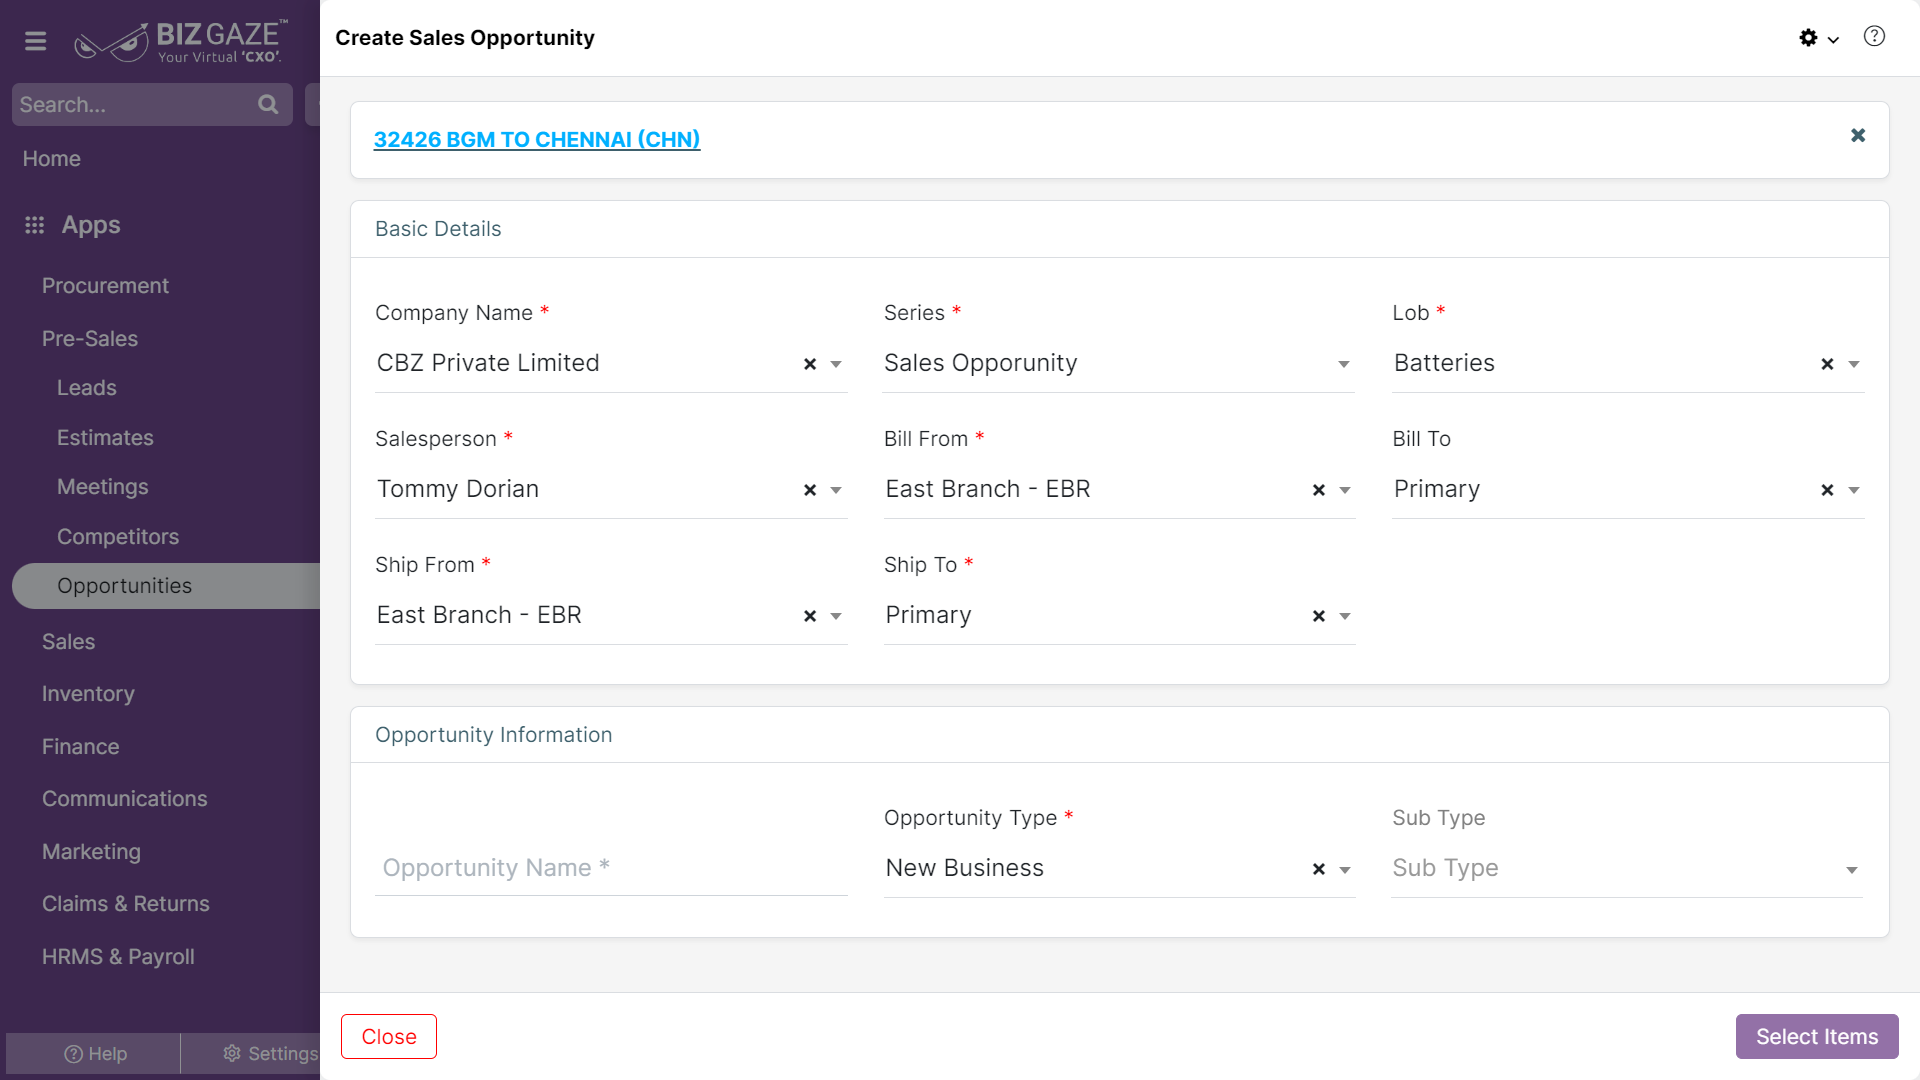Expand the Bill From dropdown arrow

pyautogui.click(x=1345, y=490)
